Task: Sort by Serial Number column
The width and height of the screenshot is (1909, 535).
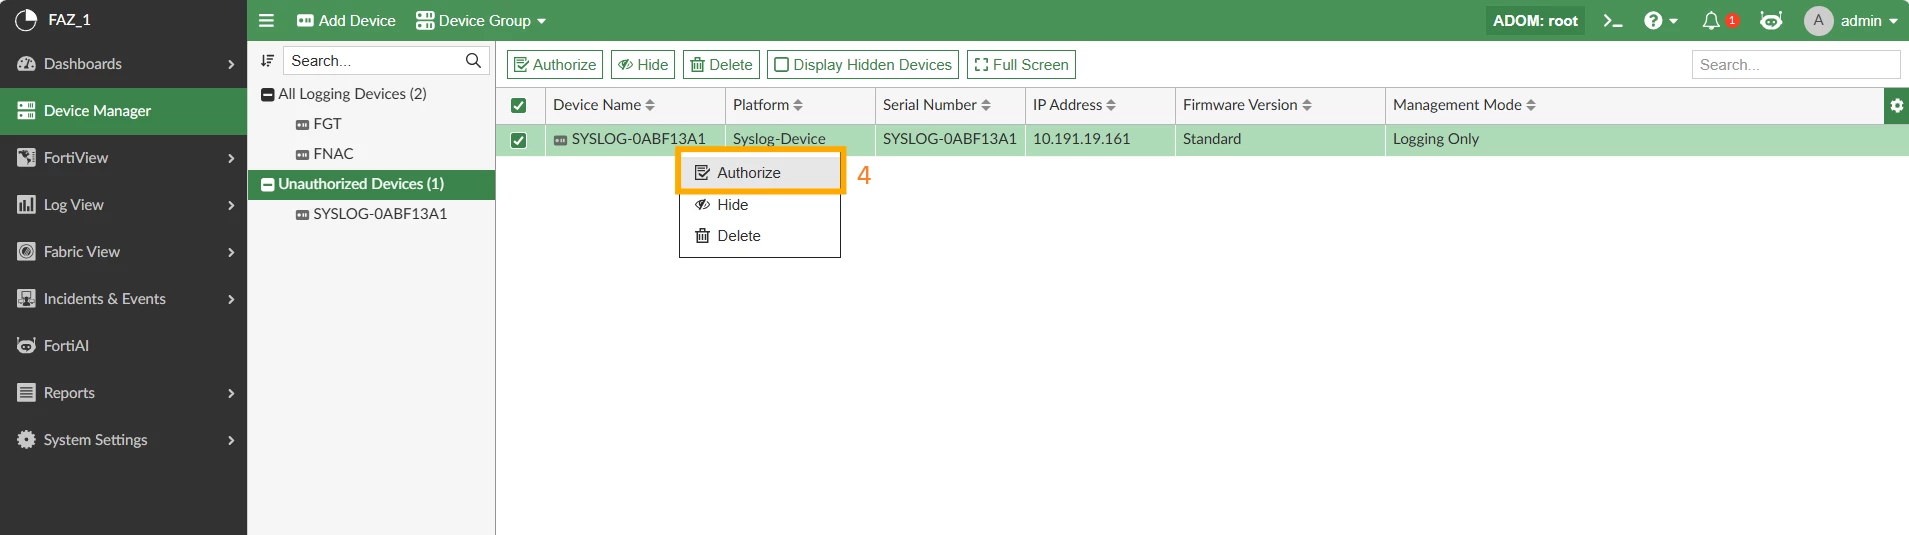Action: coord(936,105)
